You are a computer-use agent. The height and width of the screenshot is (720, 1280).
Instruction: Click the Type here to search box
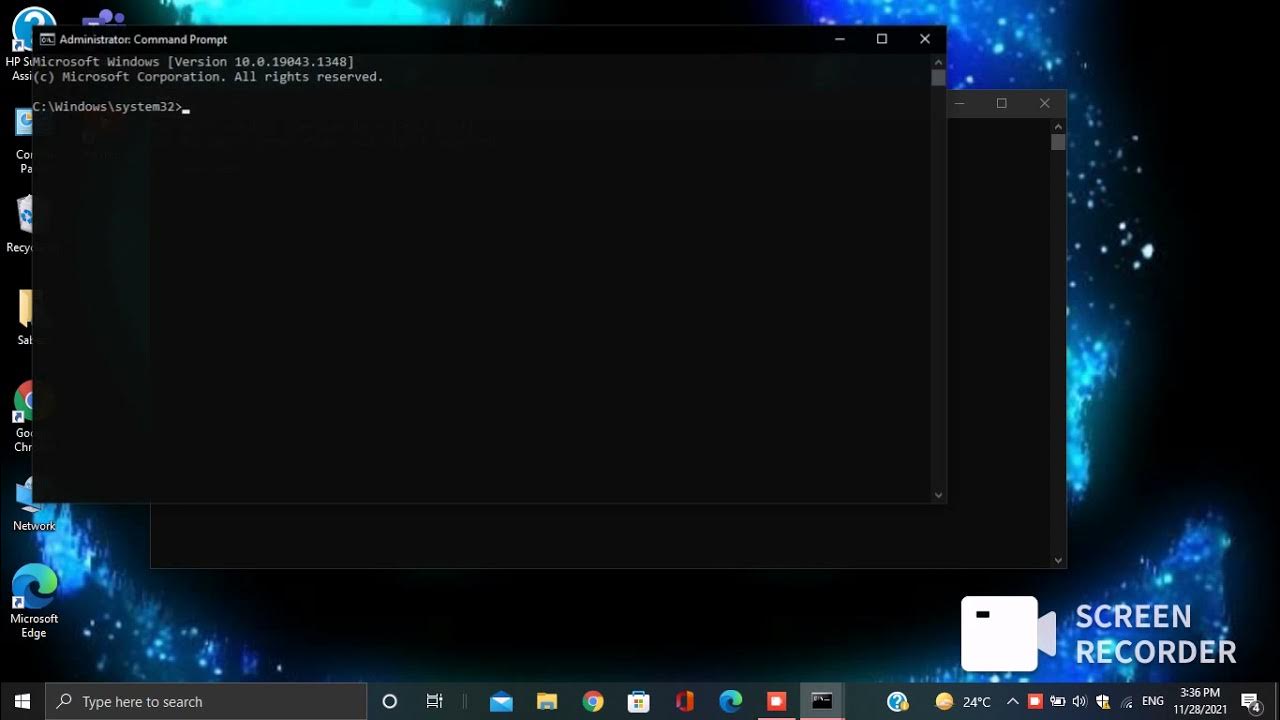point(207,702)
